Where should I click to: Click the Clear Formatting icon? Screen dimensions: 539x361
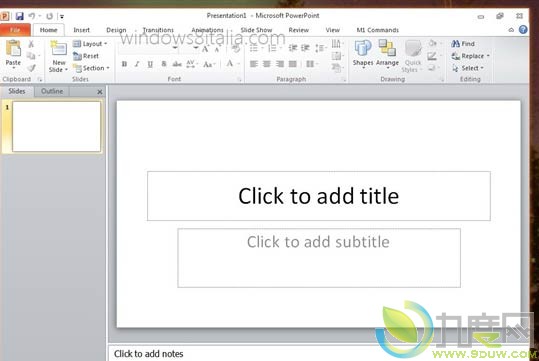point(236,48)
